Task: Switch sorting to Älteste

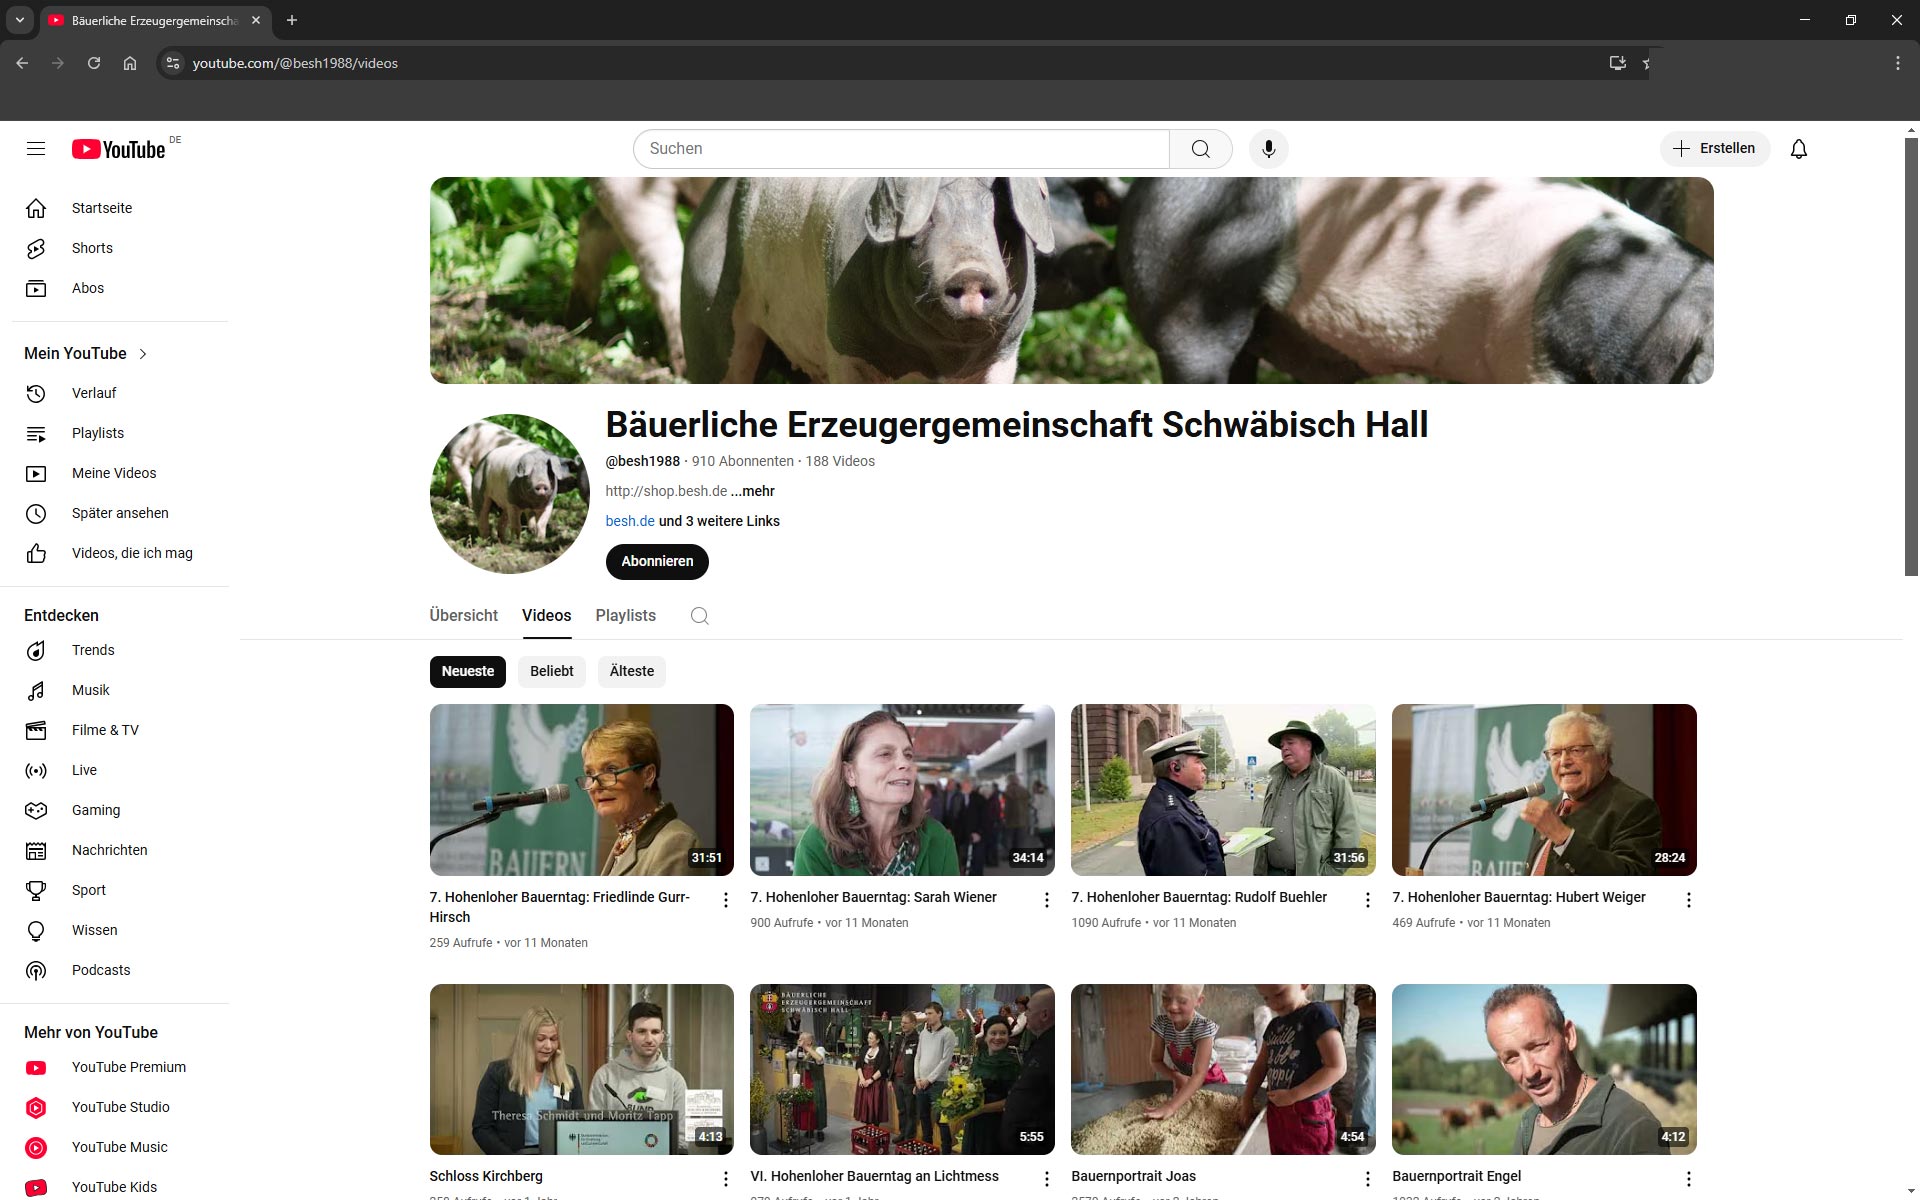Action: click(630, 671)
